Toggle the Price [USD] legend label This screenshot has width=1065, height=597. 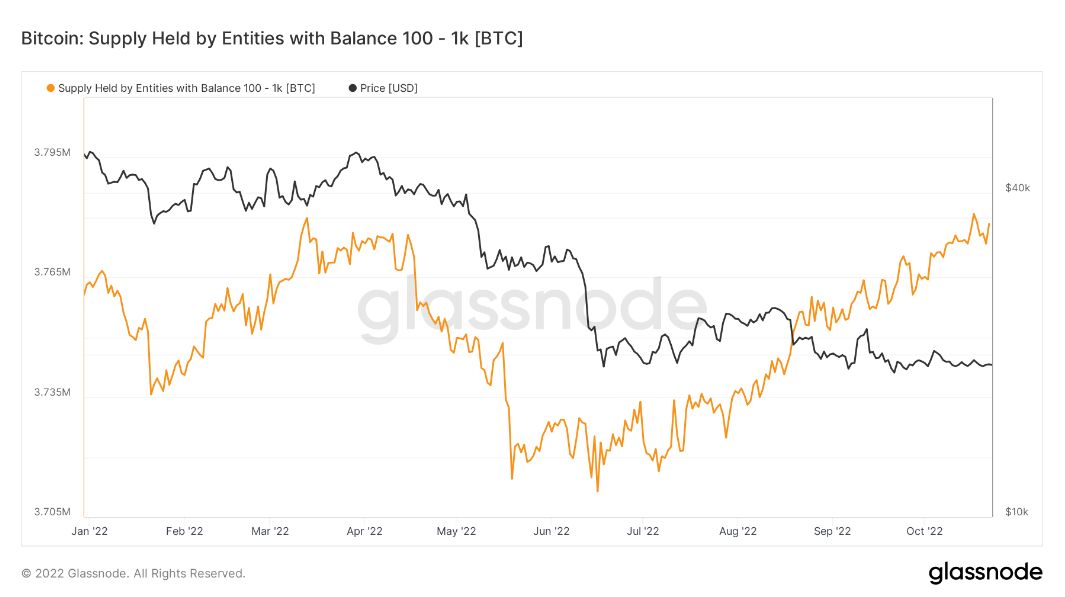388,88
